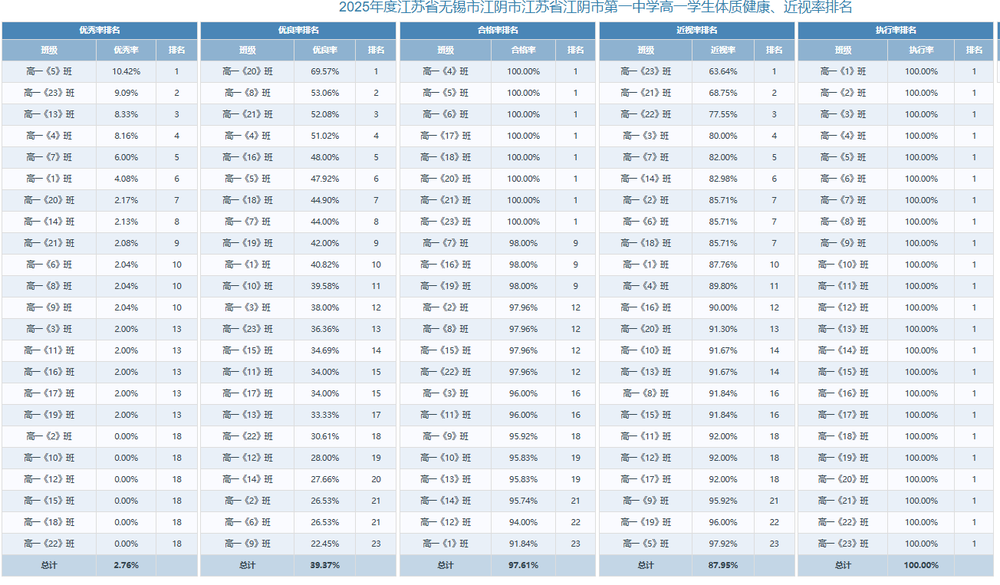Select the 2.76% total 优秀率 cell
1000x585 pixels.
pyautogui.click(x=126, y=565)
